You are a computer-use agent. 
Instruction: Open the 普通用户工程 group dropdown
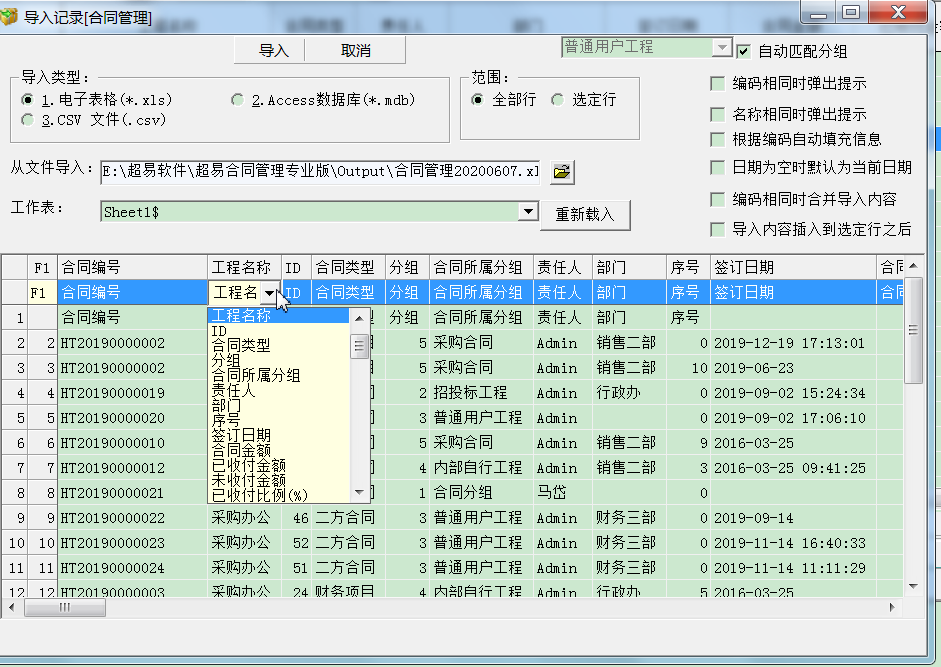coord(721,47)
